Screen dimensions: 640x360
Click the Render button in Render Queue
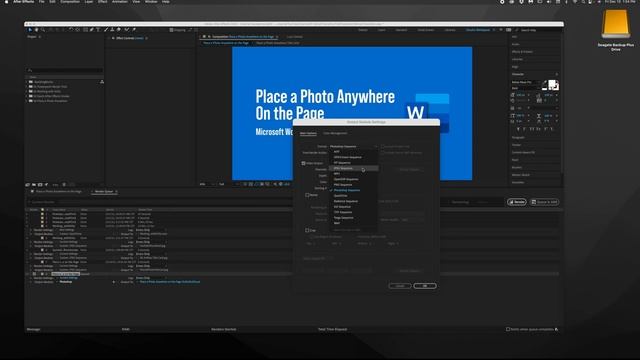pos(517,202)
